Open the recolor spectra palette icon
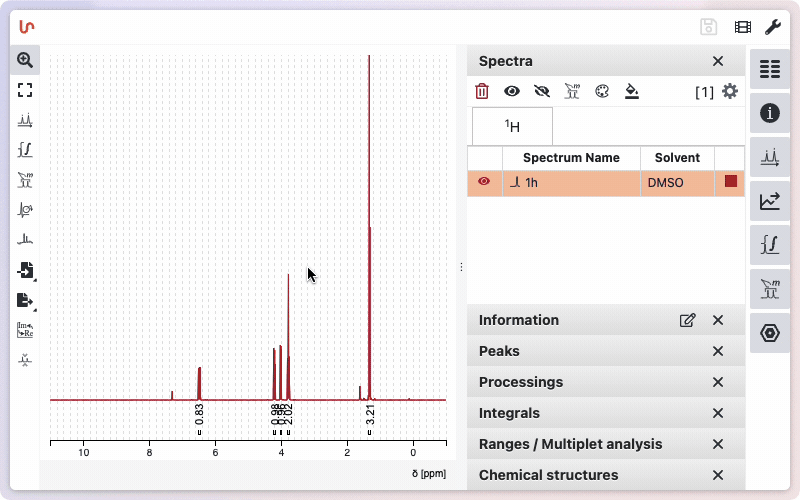 coord(601,91)
